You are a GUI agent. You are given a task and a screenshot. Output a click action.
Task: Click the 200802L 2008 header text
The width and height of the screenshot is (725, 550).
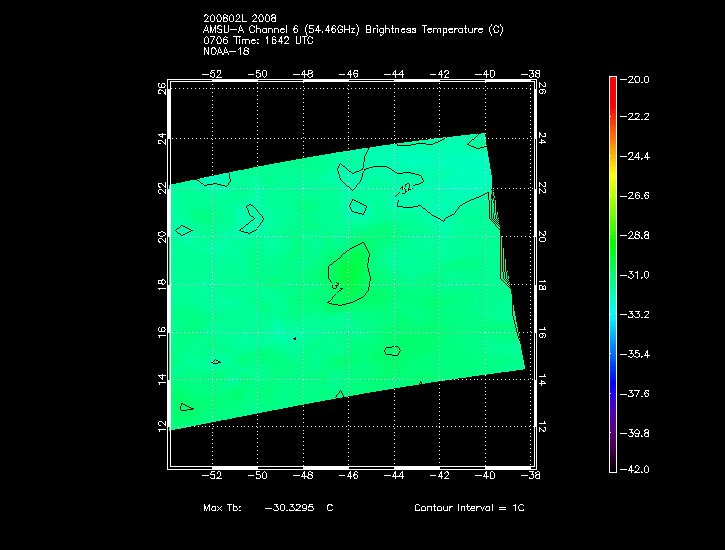point(238,19)
